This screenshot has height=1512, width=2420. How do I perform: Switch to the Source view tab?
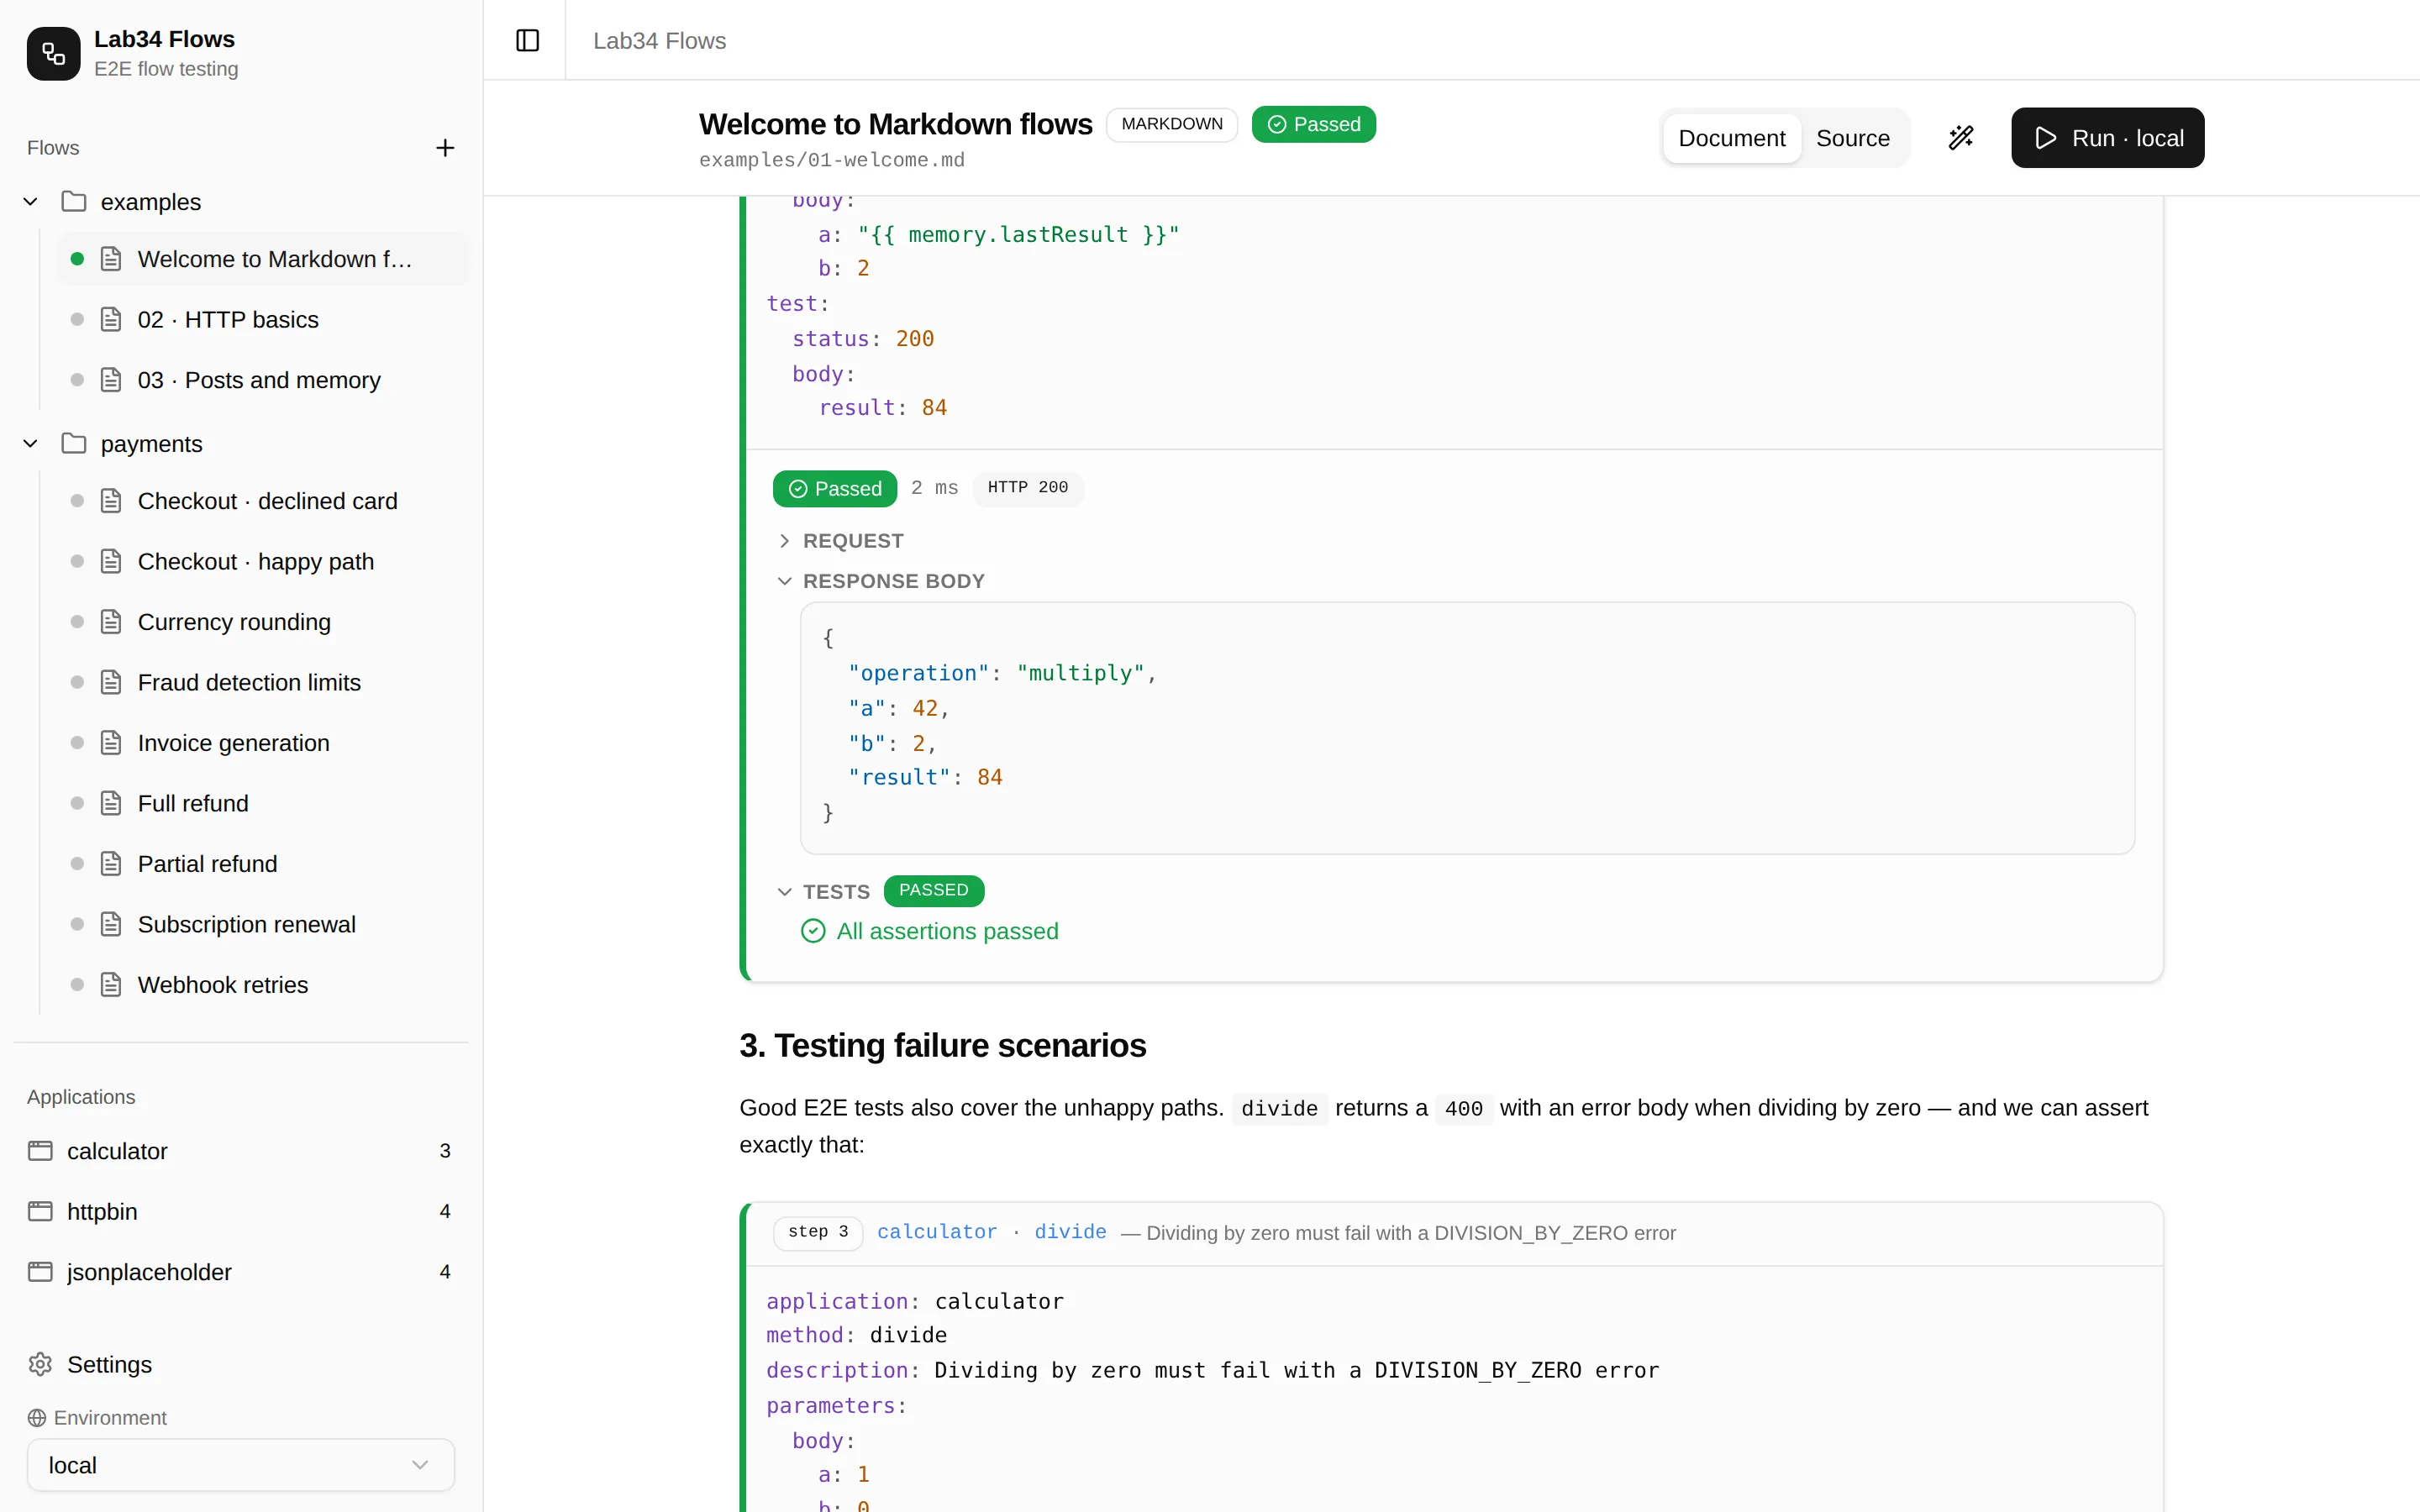point(1852,138)
